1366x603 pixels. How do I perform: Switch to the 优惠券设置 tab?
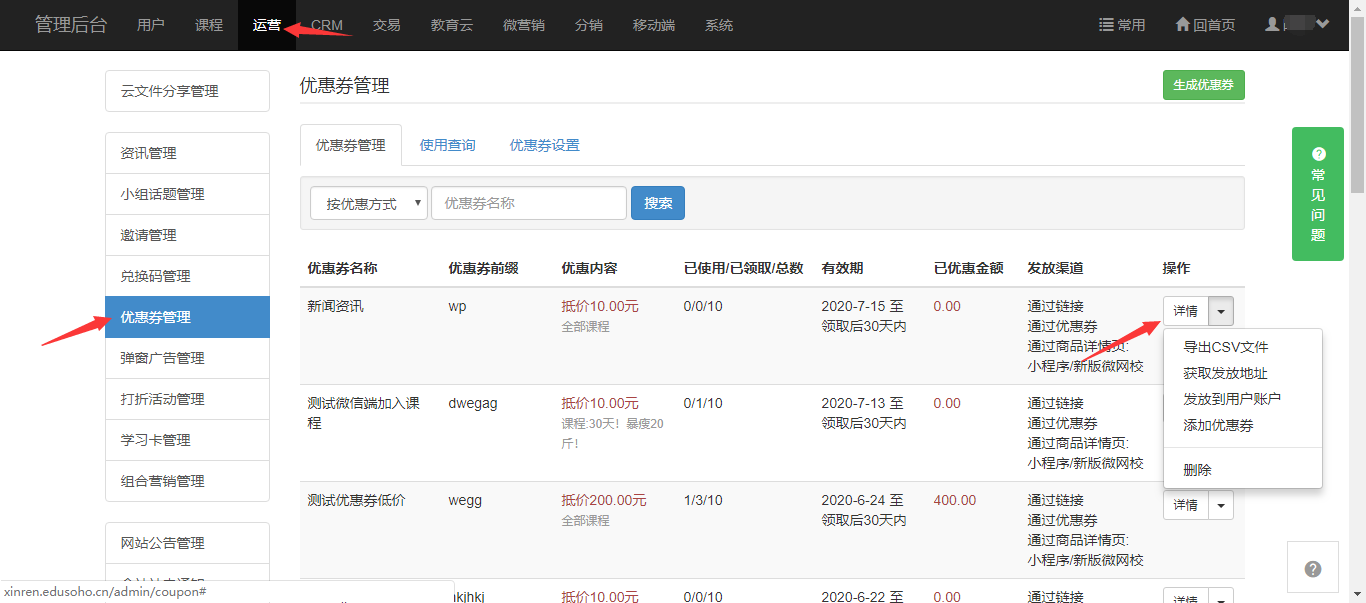[x=544, y=145]
